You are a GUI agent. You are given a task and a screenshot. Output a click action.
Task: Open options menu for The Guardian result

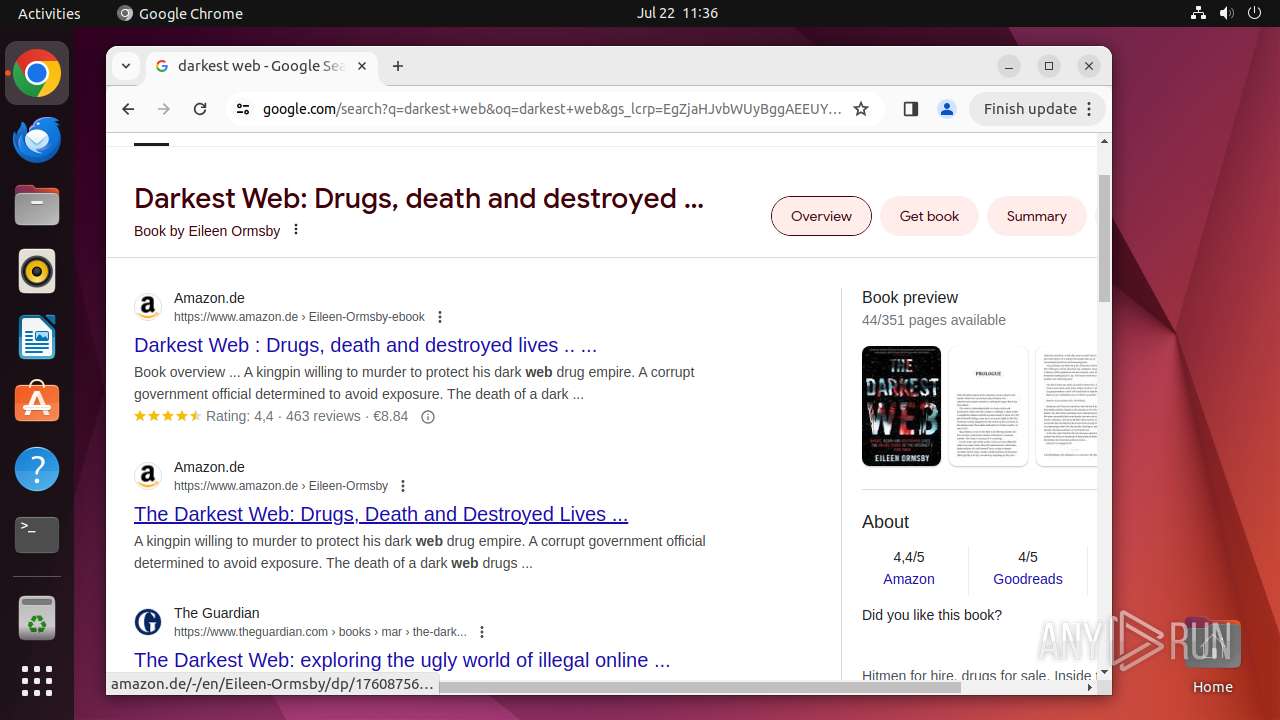tap(482, 632)
